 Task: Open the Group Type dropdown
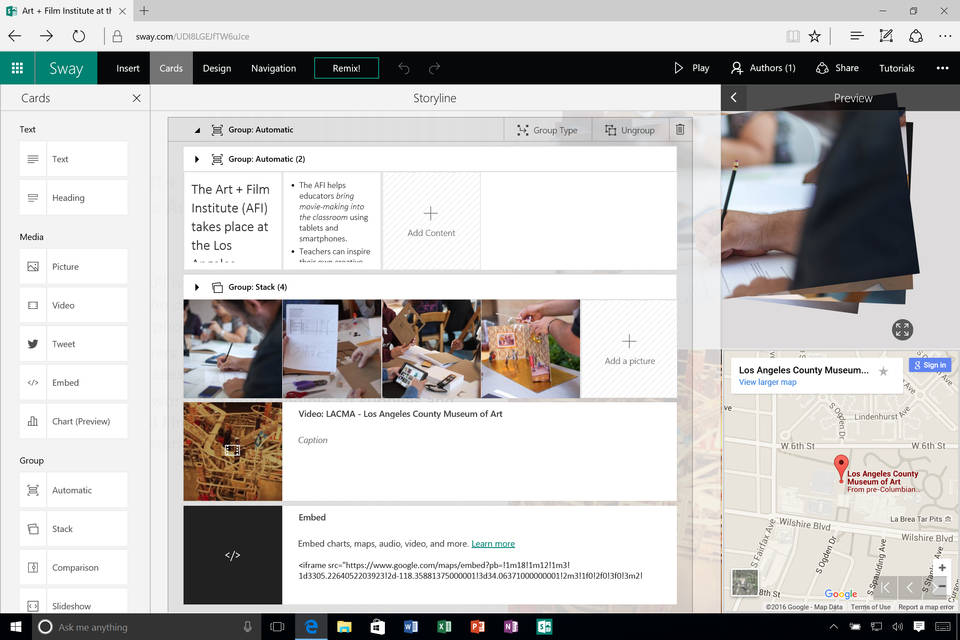pyautogui.click(x=548, y=129)
